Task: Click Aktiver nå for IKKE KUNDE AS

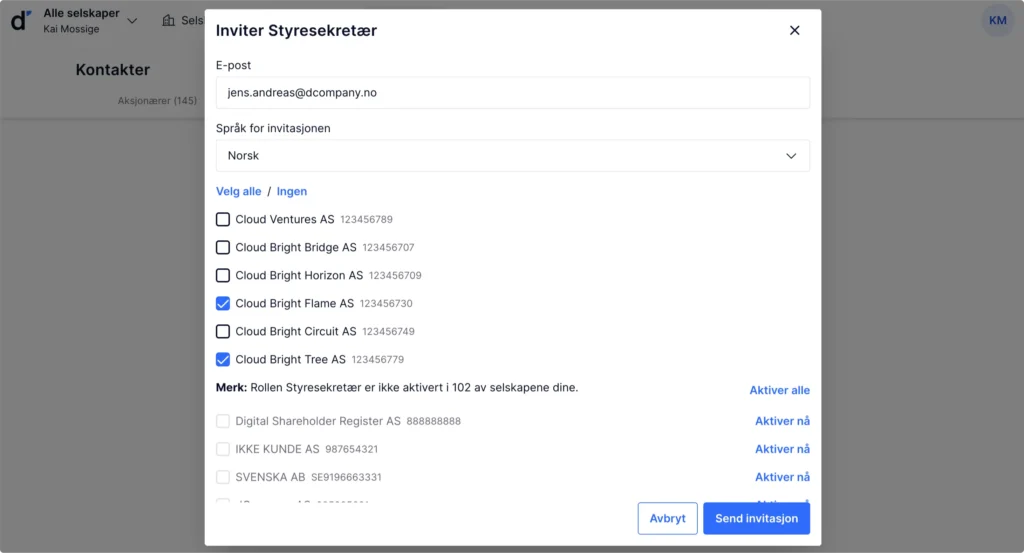Action: 782,449
